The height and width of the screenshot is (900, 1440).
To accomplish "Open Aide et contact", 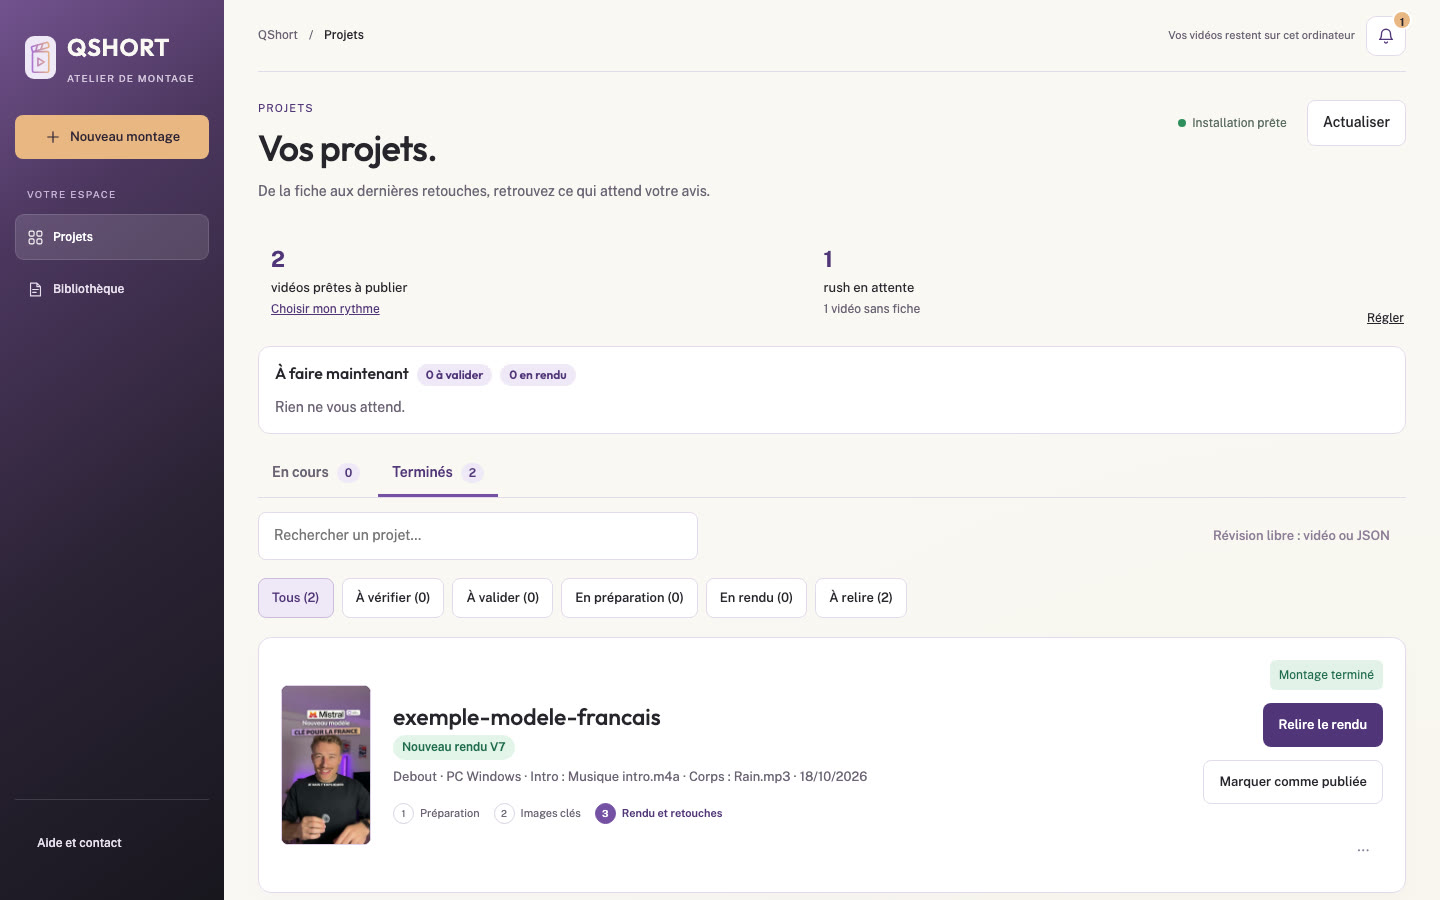I will [x=79, y=843].
